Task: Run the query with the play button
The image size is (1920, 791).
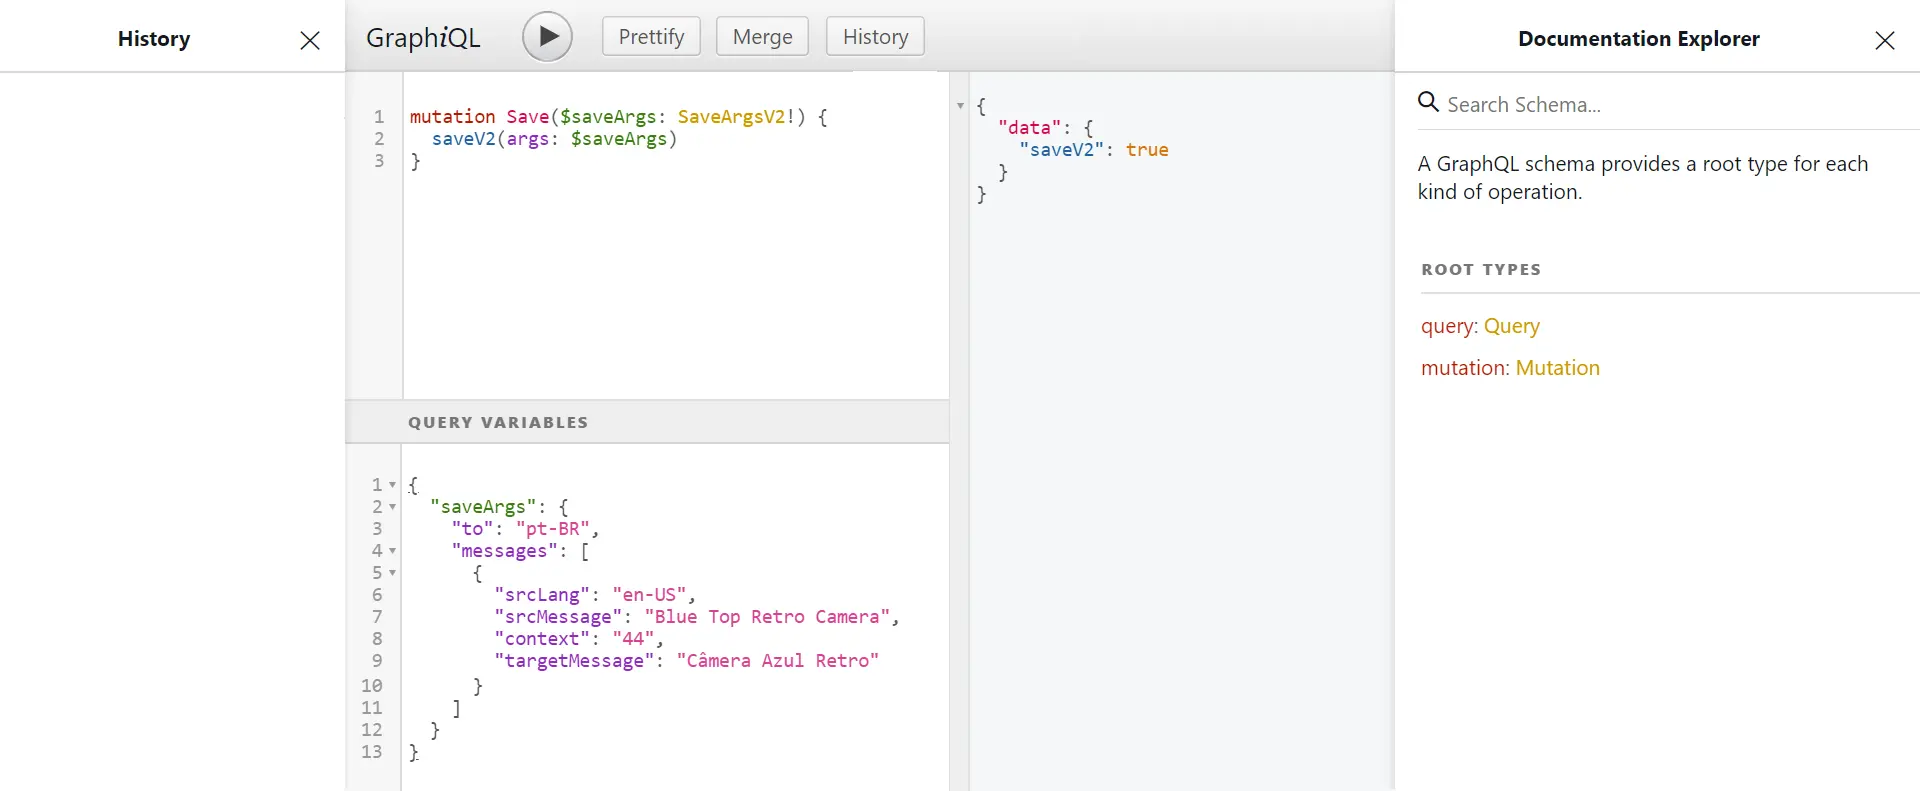Action: click(547, 37)
